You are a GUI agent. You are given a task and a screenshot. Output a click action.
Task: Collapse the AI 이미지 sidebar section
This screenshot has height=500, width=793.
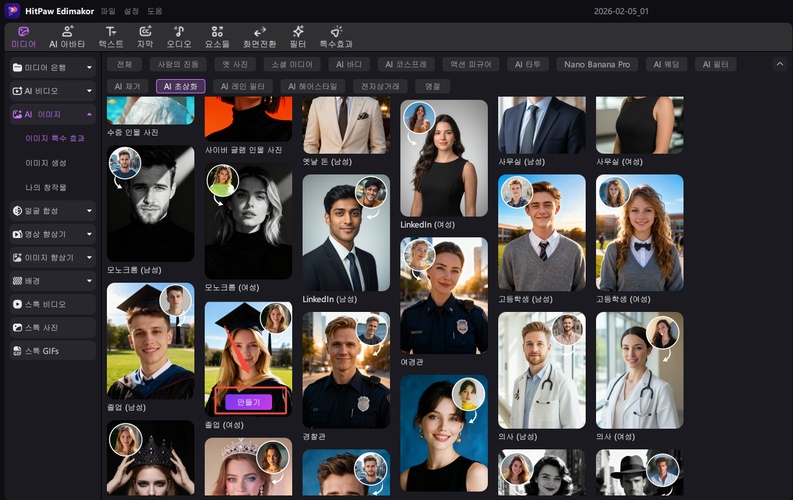click(x=52, y=115)
